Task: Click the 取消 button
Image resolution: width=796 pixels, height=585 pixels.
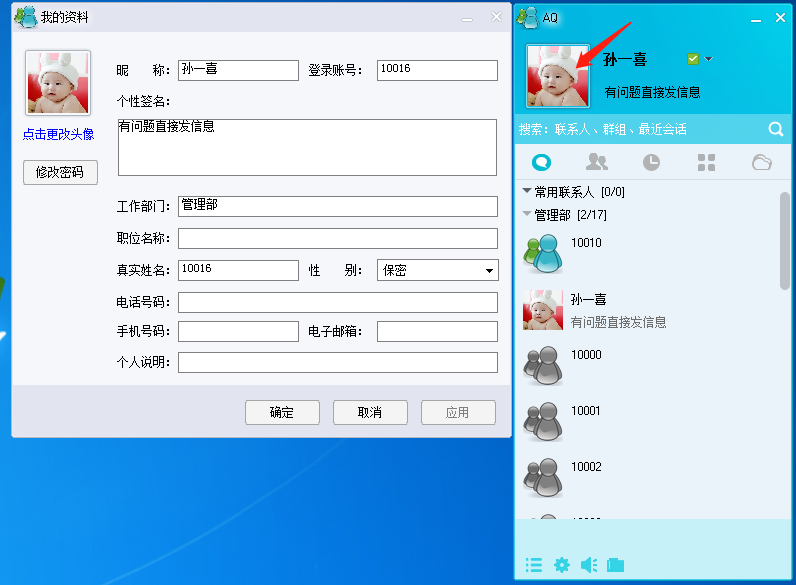Action: 370,412
